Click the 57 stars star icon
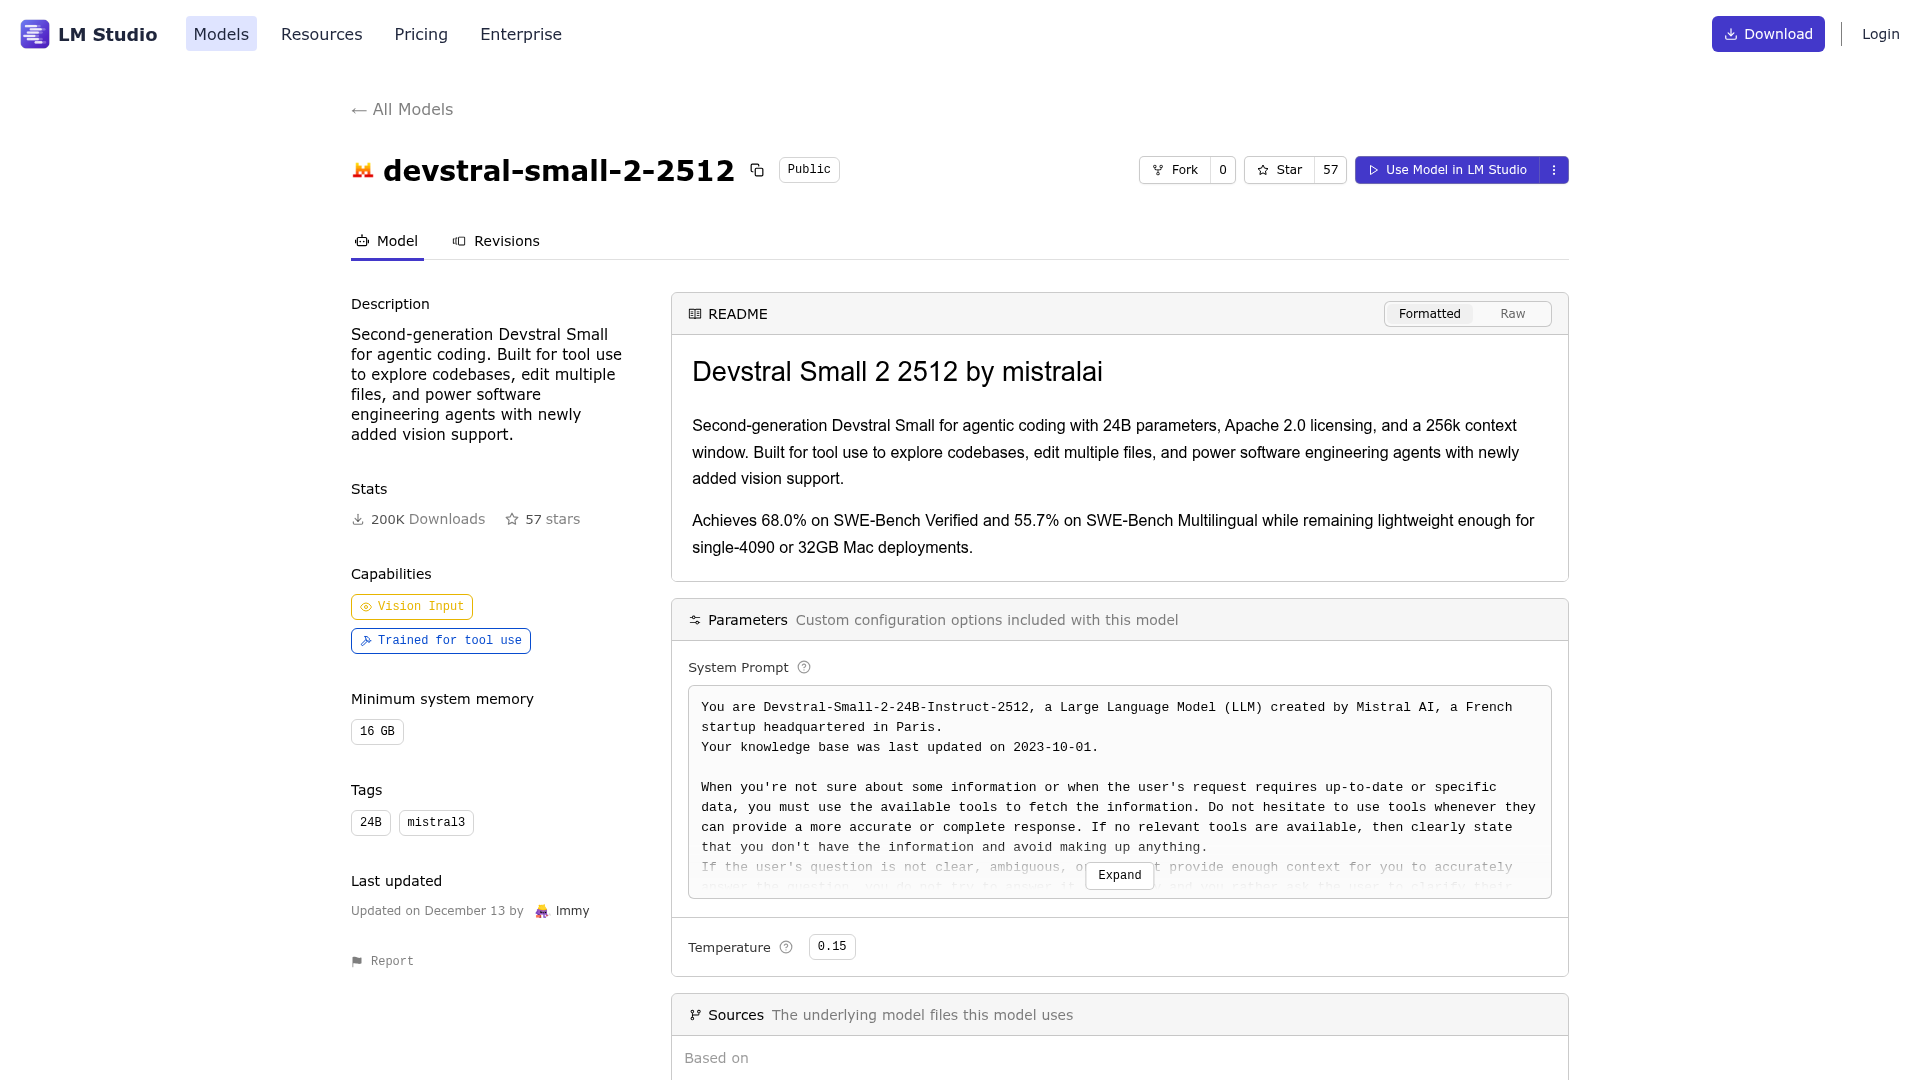Image resolution: width=1920 pixels, height=1080 pixels. 512,520
